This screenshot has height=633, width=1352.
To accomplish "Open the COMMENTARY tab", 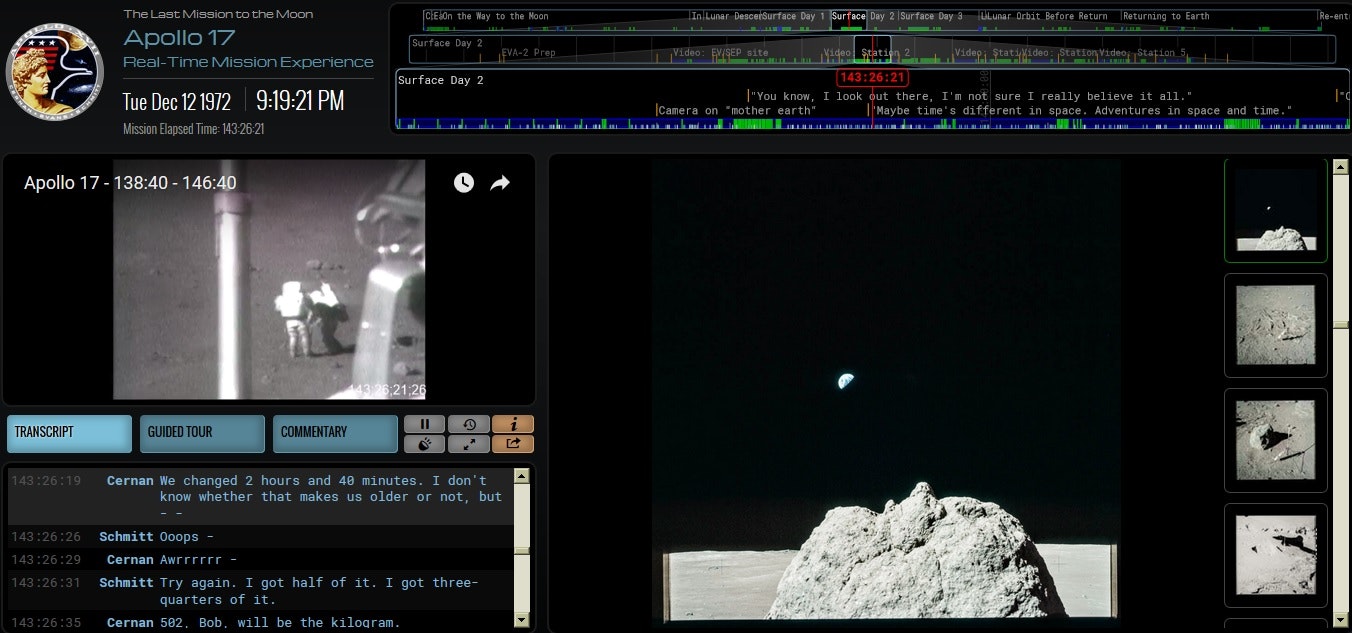I will [335, 433].
